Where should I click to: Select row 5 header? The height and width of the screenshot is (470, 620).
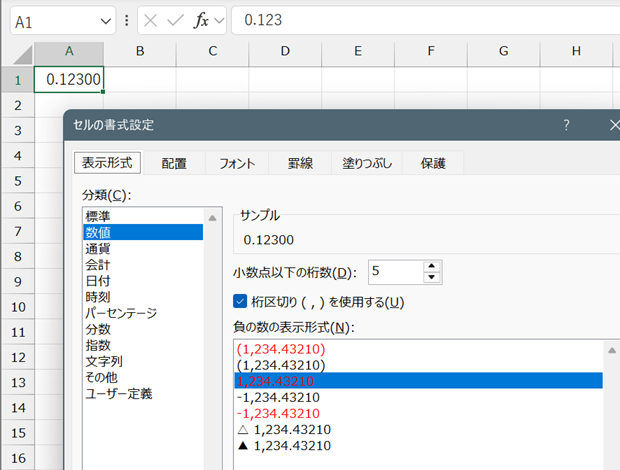coord(18,181)
